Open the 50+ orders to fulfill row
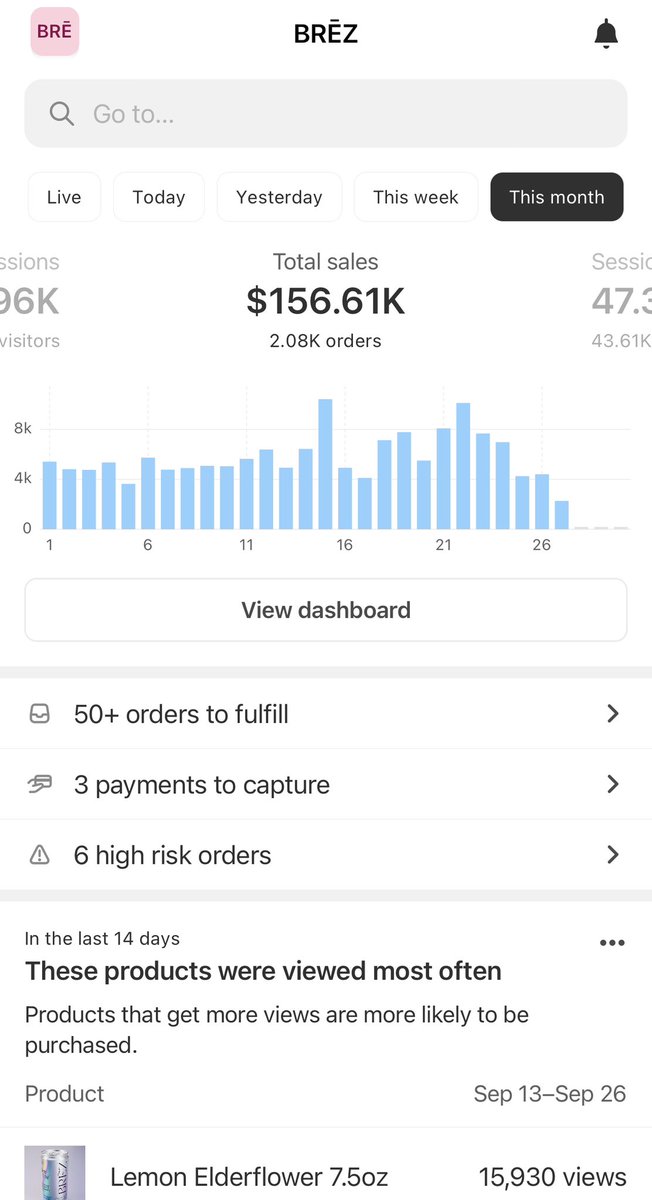 326,714
